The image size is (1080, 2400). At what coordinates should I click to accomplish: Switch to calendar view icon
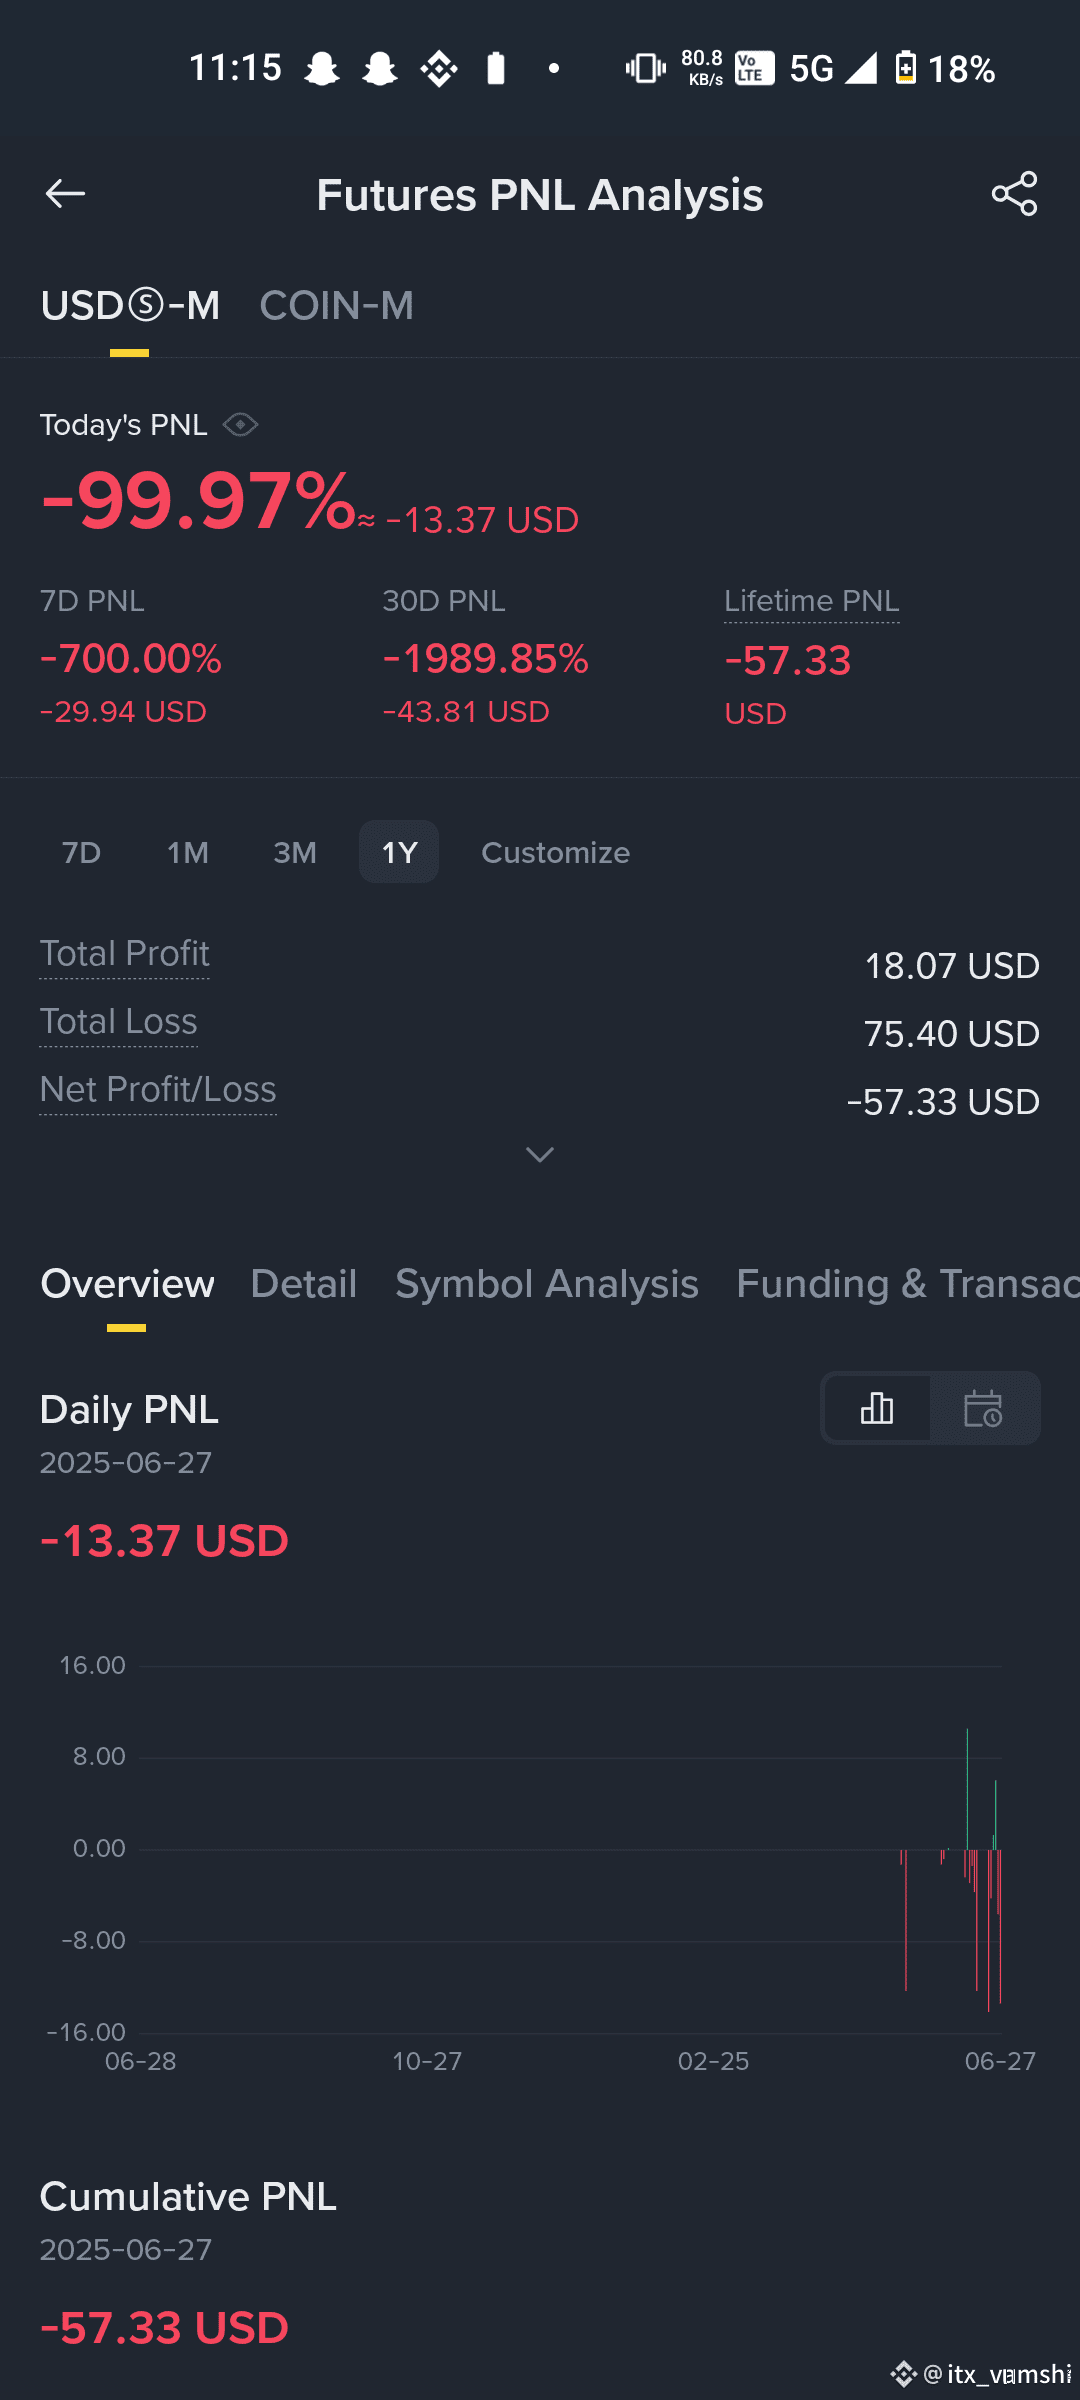[983, 1408]
